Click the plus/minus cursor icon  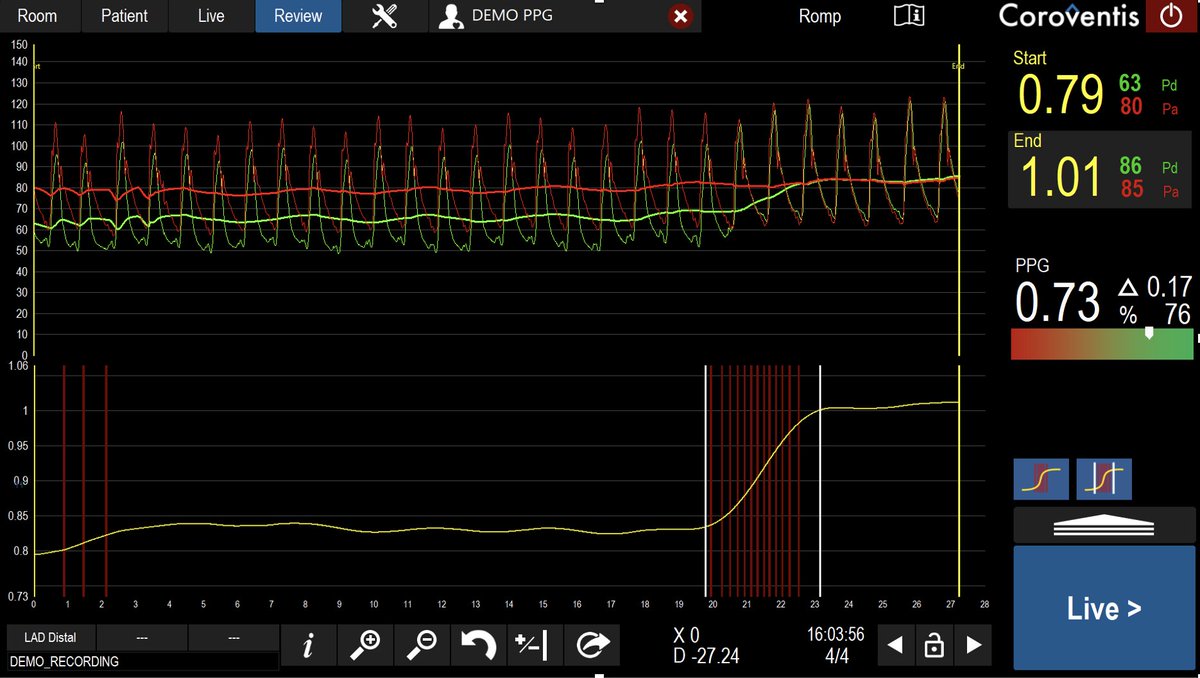(536, 646)
